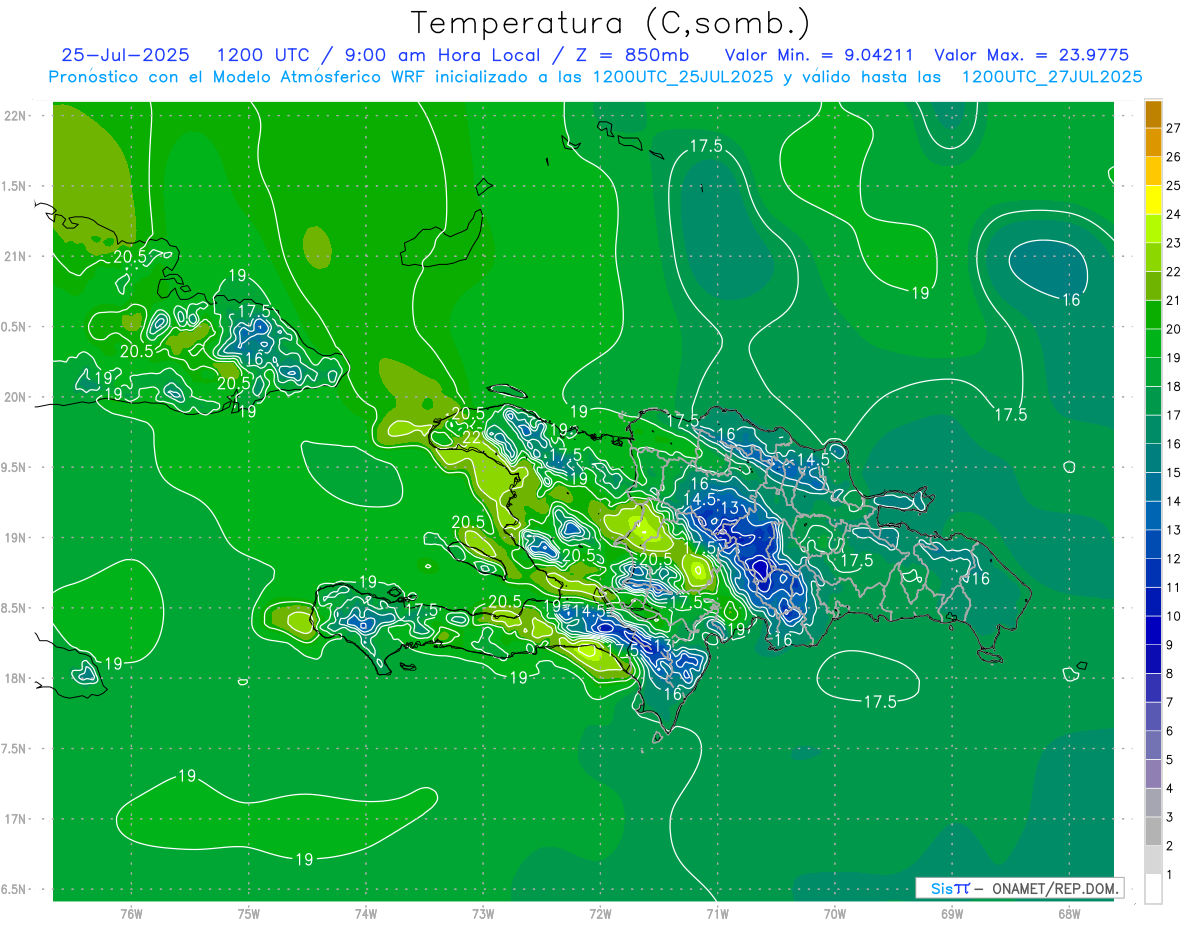Screen dimensions: 1200x927
Task: Select "Valor Max. = 23.9775" value
Action: click(x=1031, y=55)
